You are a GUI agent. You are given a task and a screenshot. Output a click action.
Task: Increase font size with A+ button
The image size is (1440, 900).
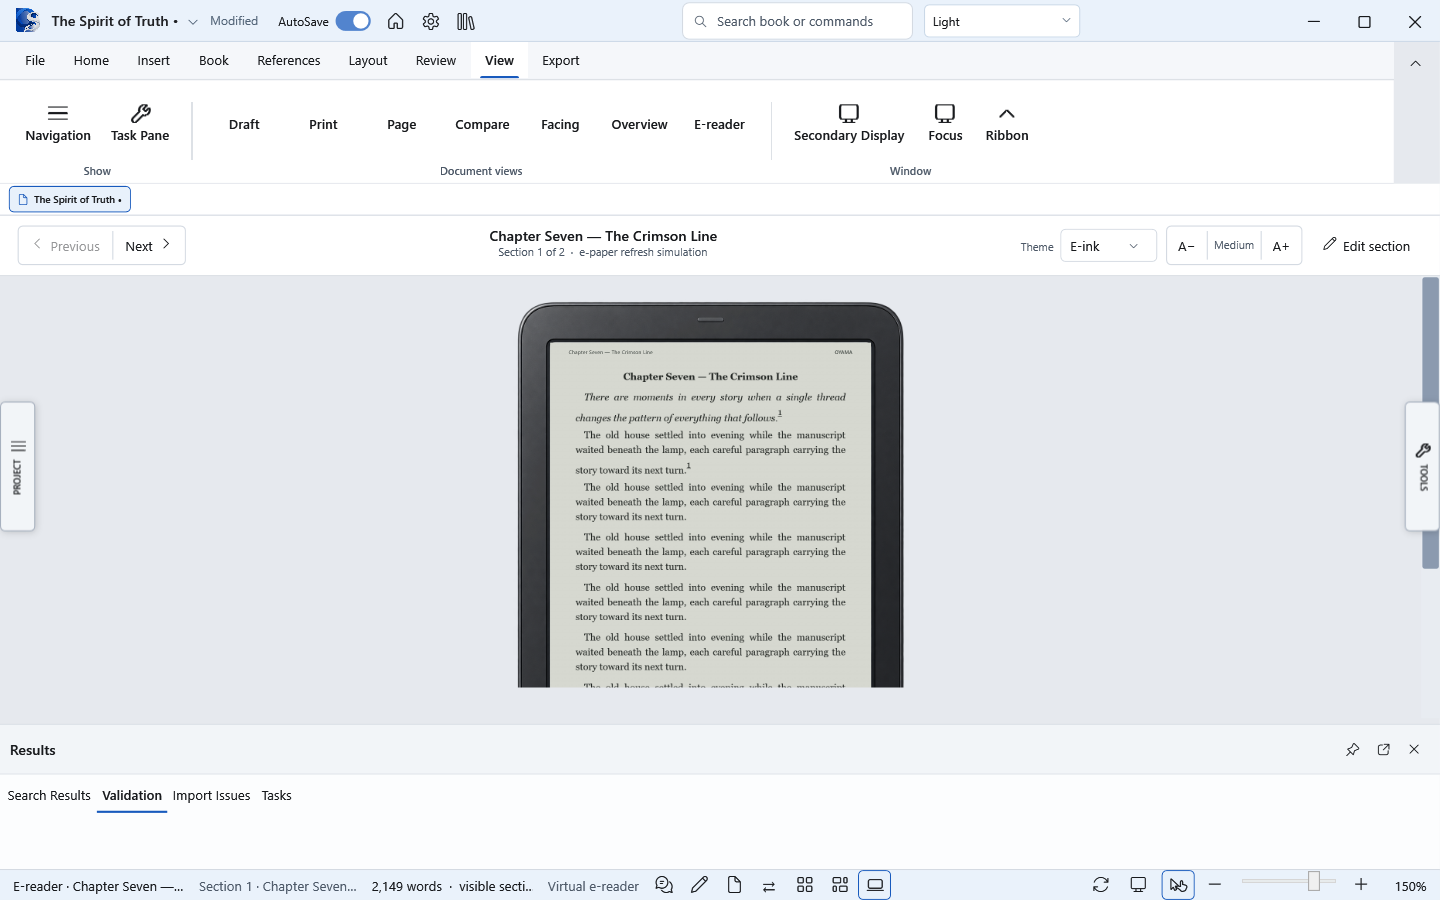click(1281, 246)
